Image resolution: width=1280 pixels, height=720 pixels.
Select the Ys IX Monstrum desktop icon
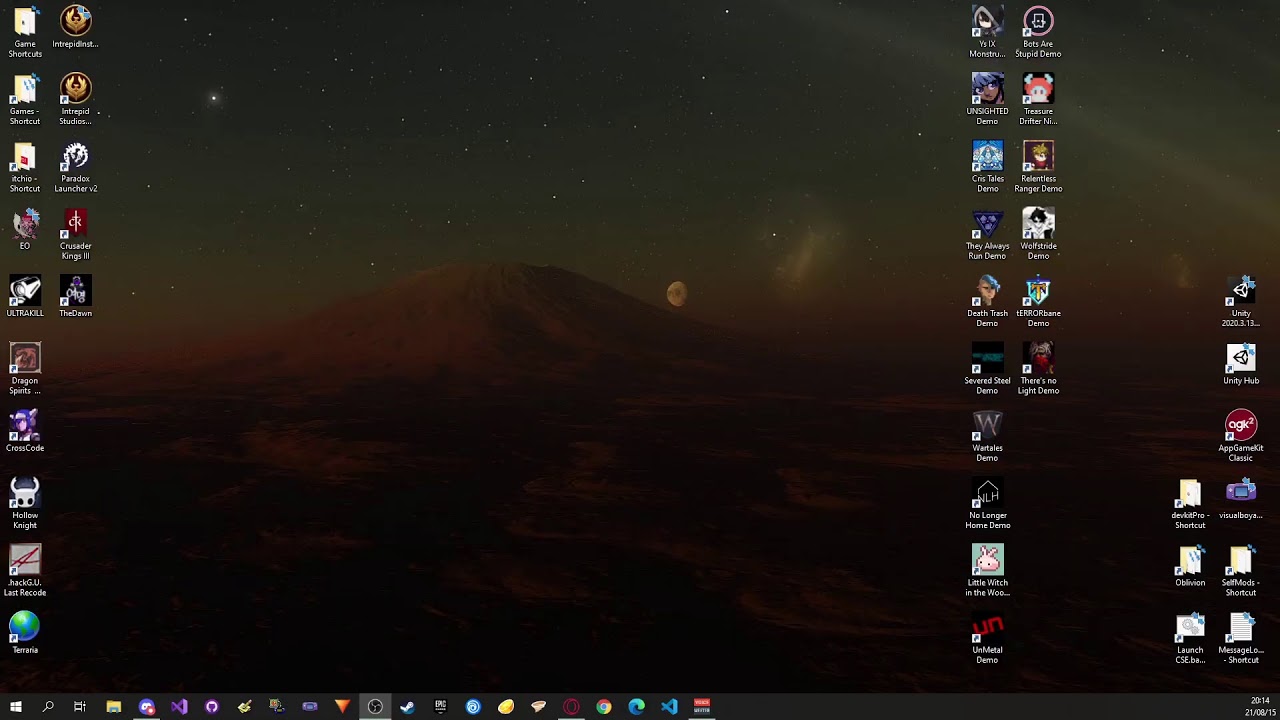click(987, 32)
